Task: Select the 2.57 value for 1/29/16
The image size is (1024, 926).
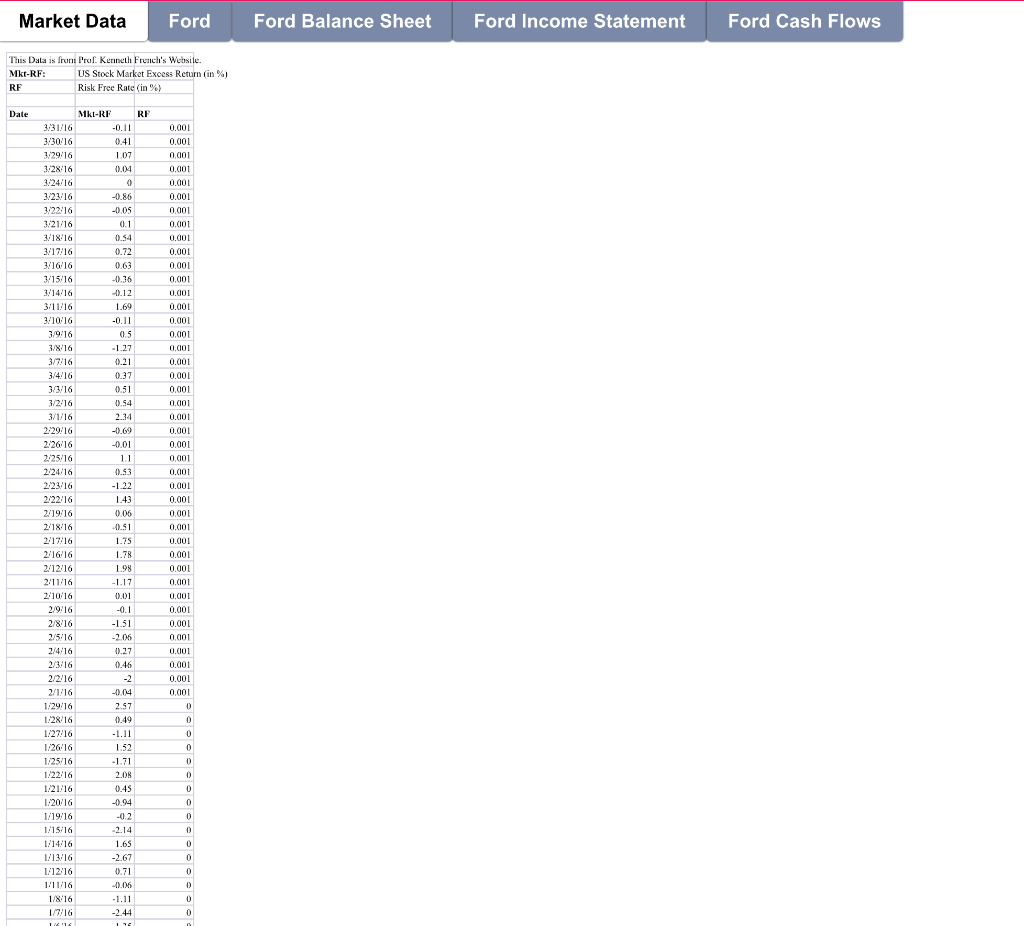Action: (x=110, y=706)
